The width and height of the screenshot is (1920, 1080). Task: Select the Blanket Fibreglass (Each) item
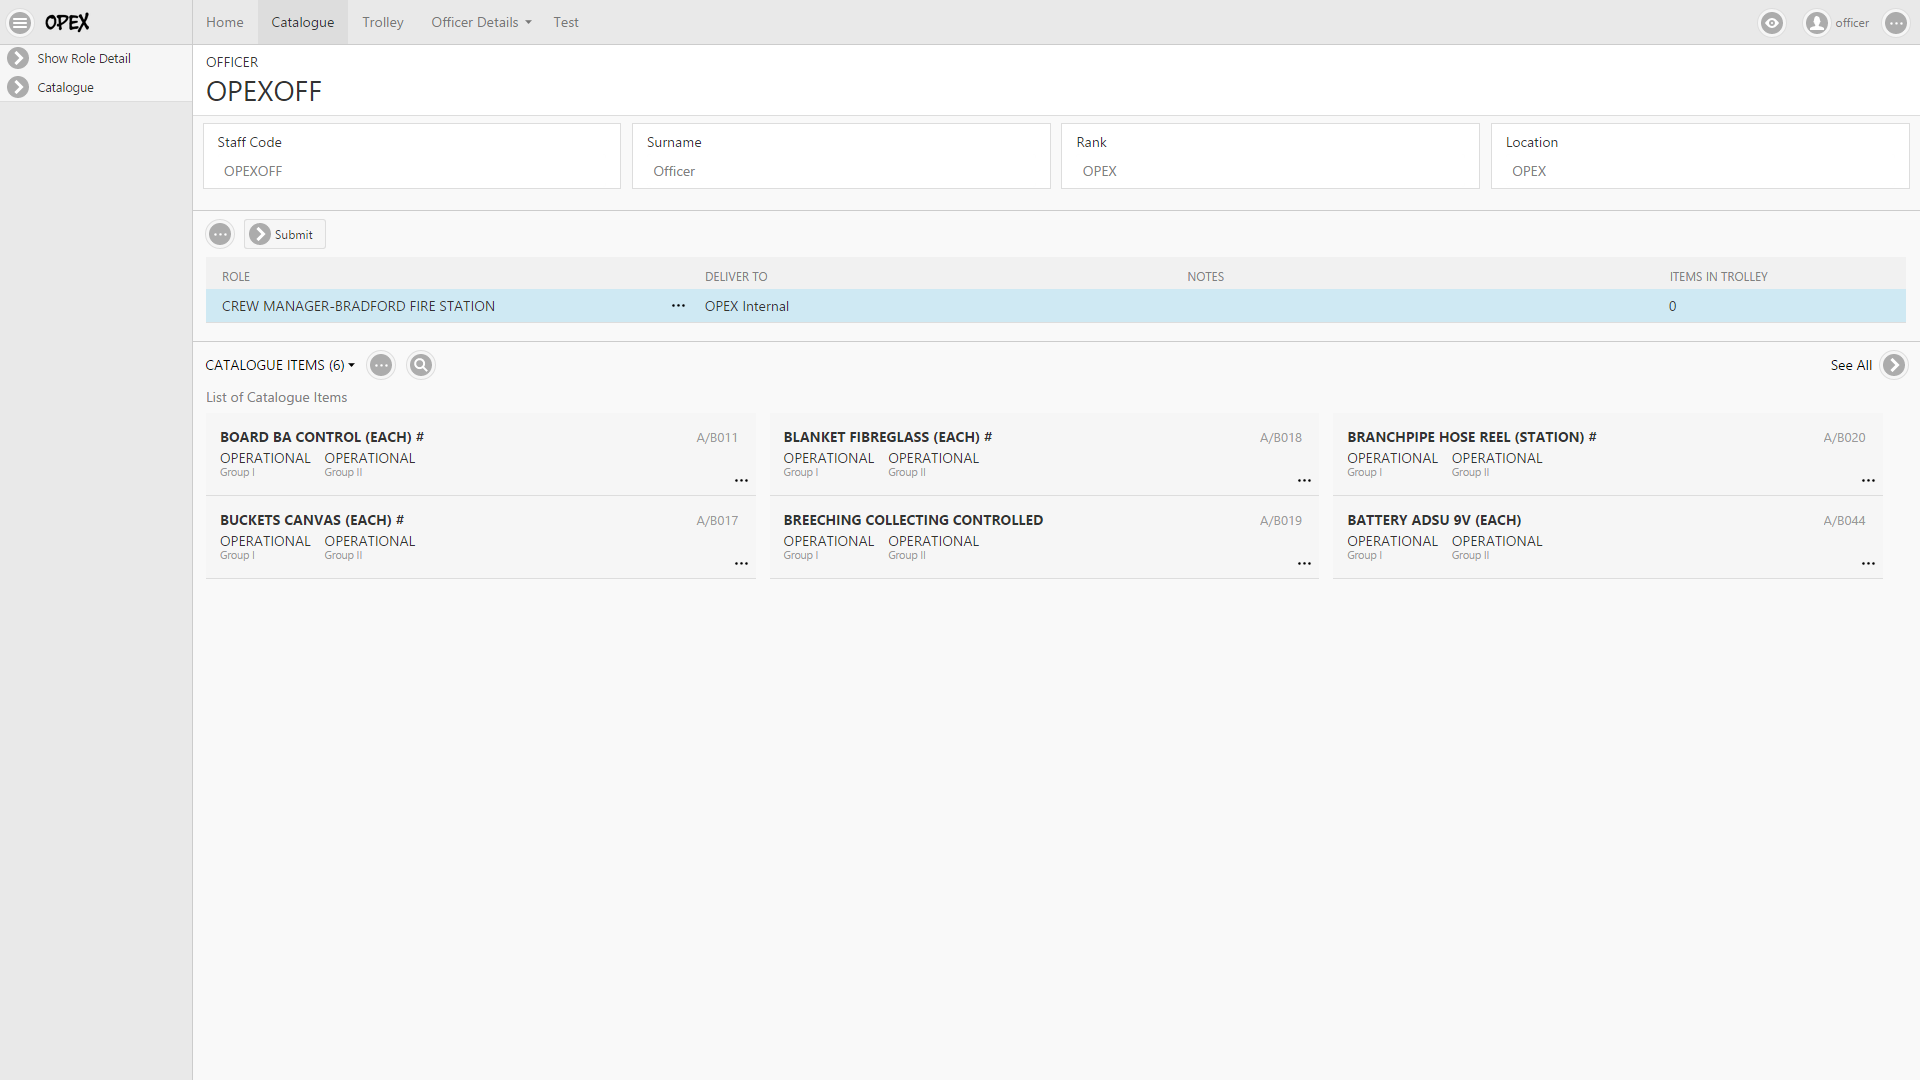[887, 437]
